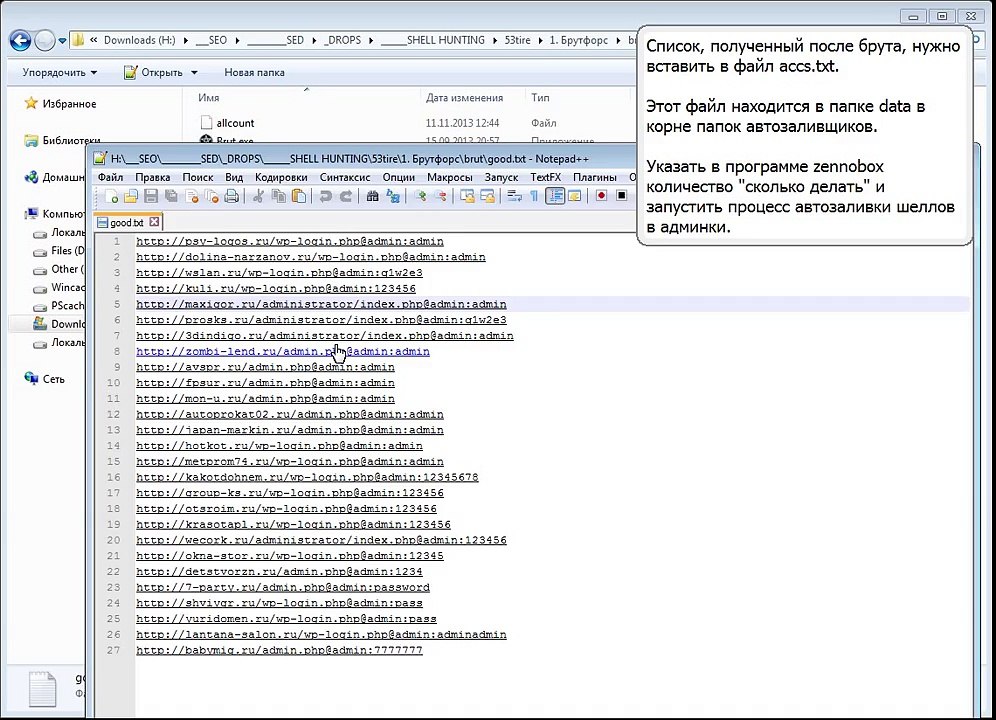Save the current file via toolbar

[x=151, y=196]
